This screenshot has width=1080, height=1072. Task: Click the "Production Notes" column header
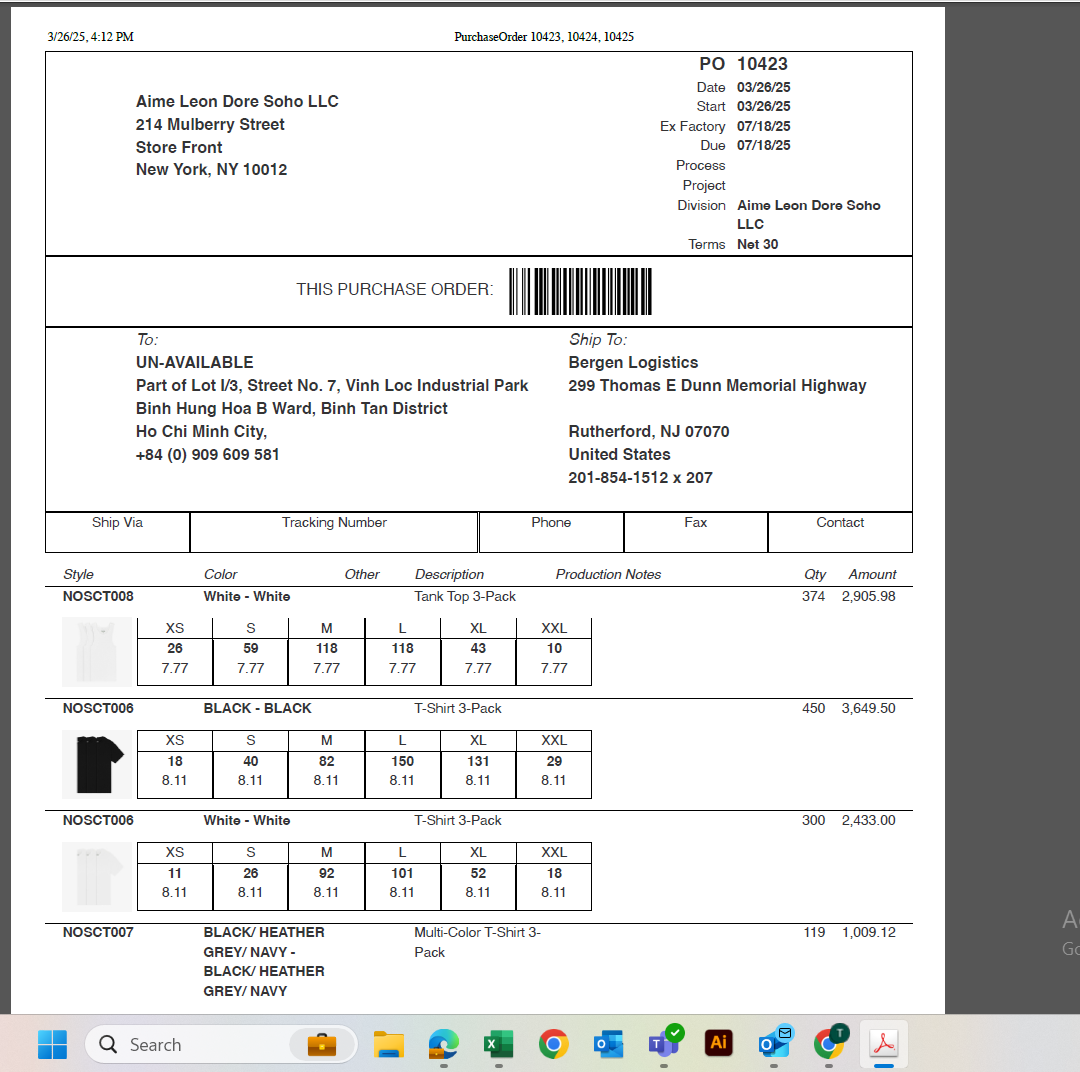[608, 575]
